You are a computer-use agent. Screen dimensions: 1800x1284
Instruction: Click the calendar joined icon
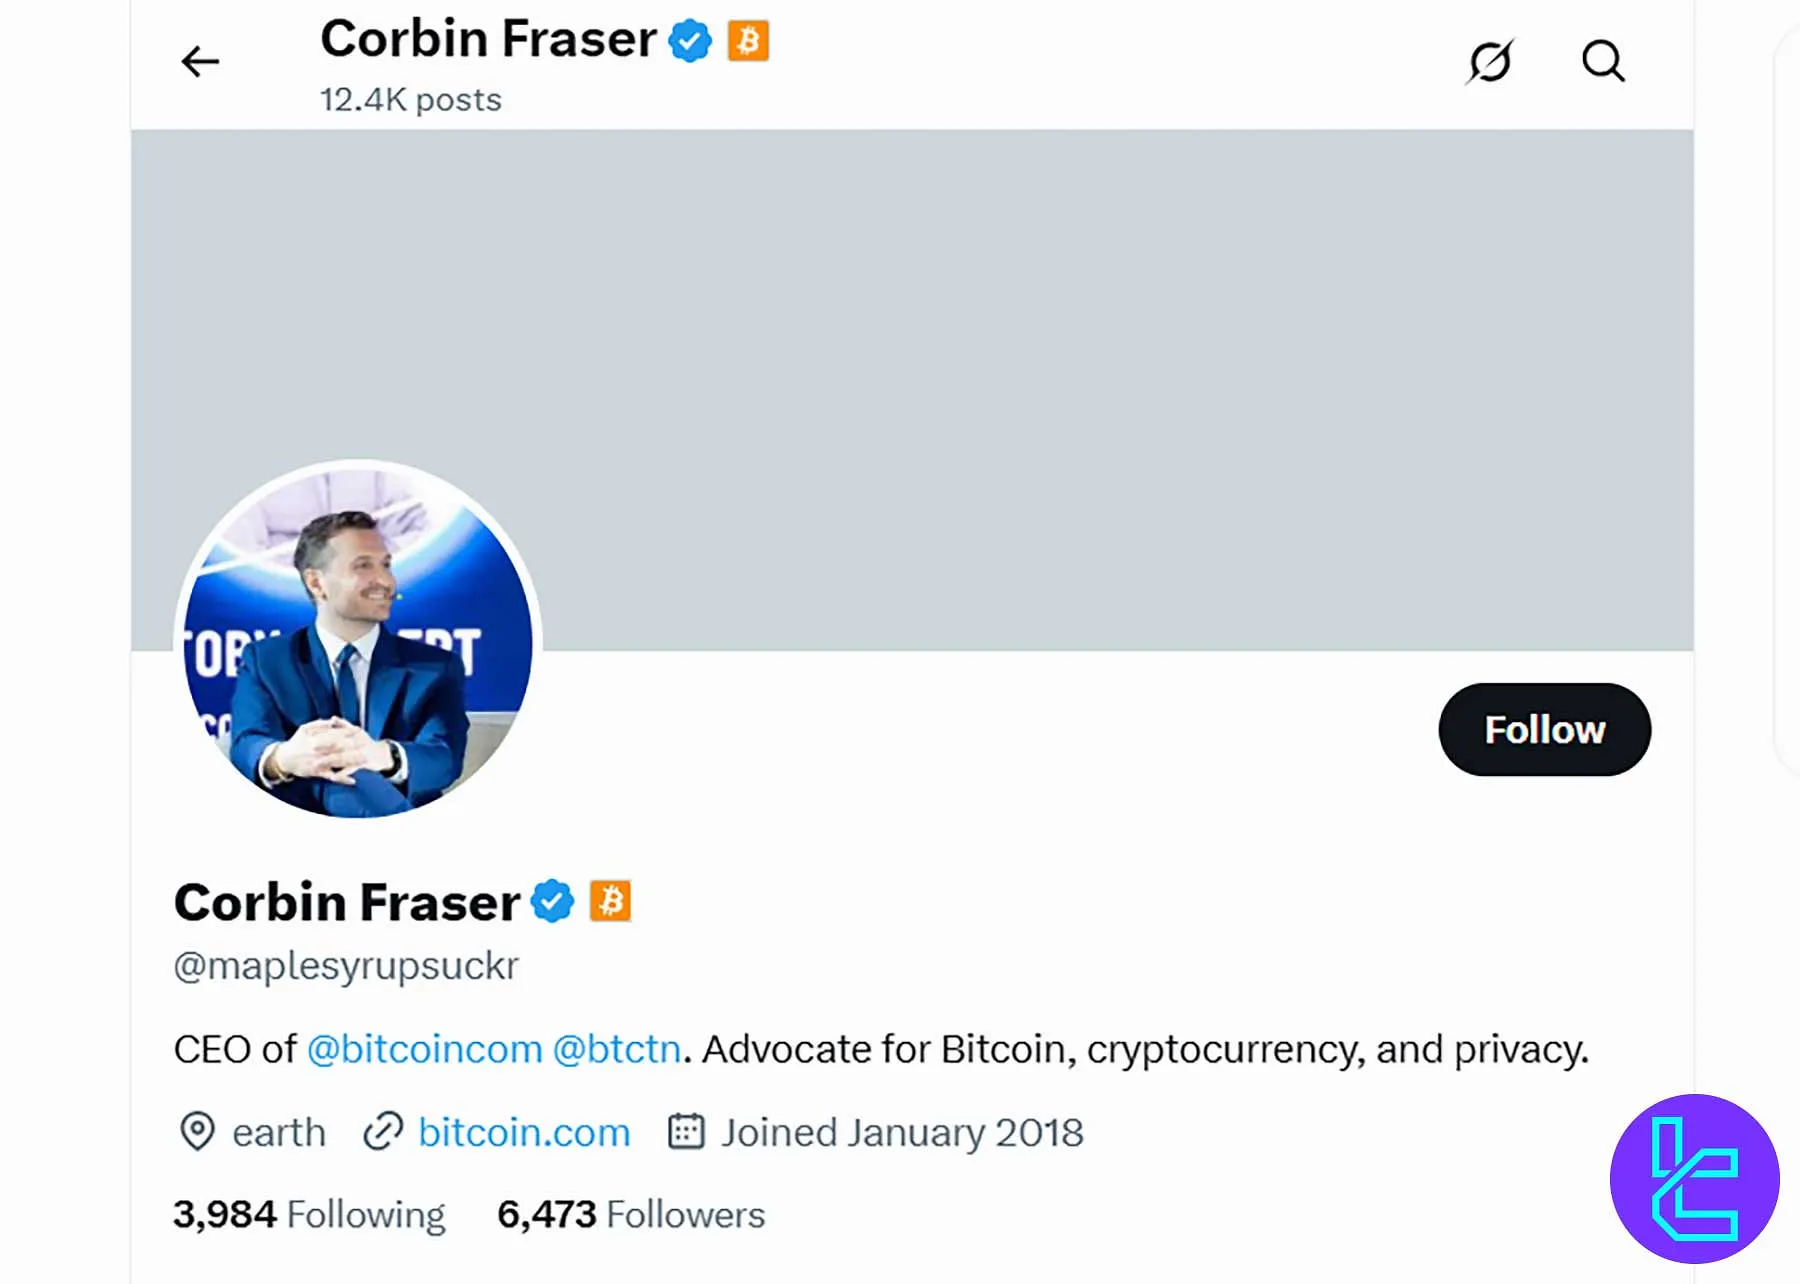(x=686, y=1132)
